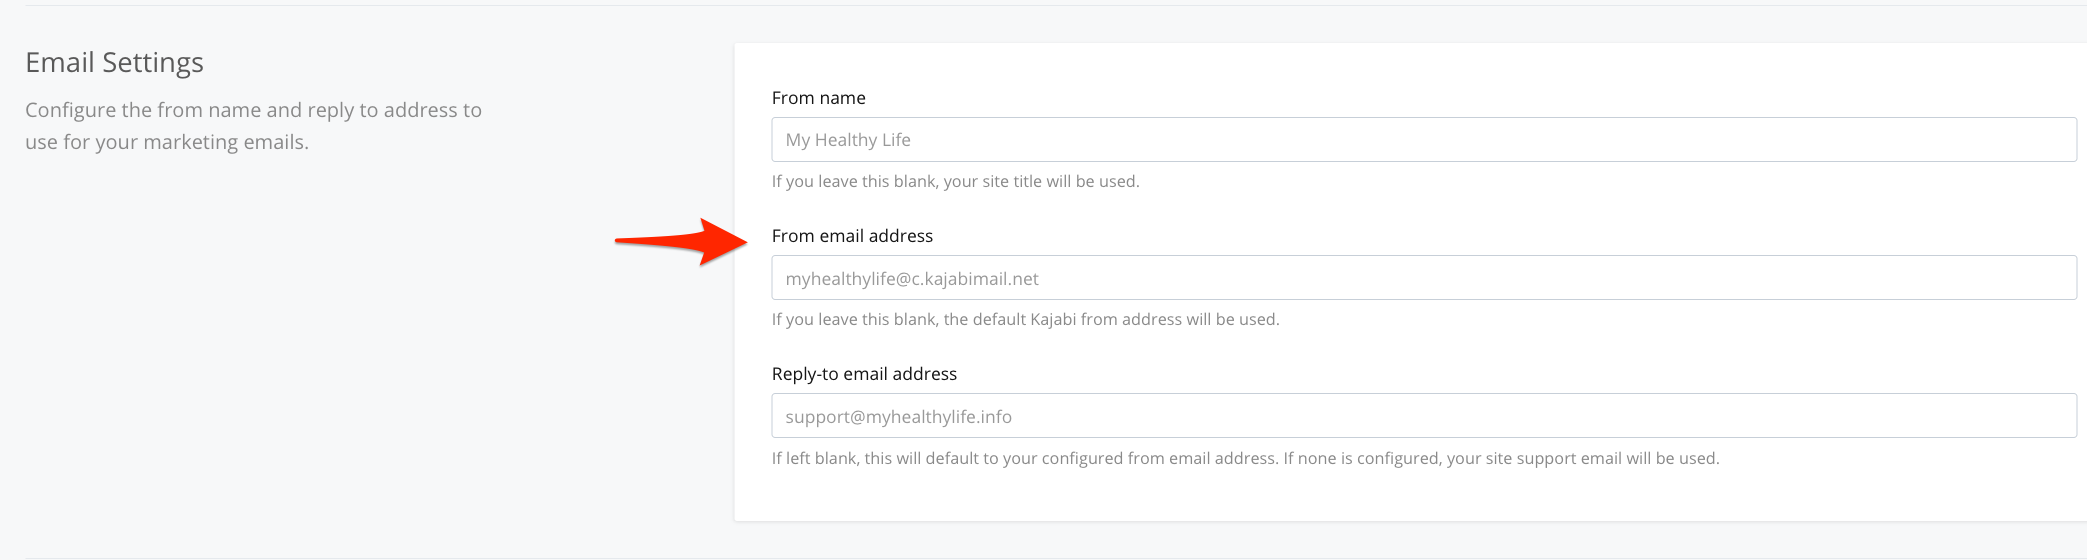The height and width of the screenshot is (560, 2087).
Task: Click the "Configure the from name" description text
Action: pos(254,110)
